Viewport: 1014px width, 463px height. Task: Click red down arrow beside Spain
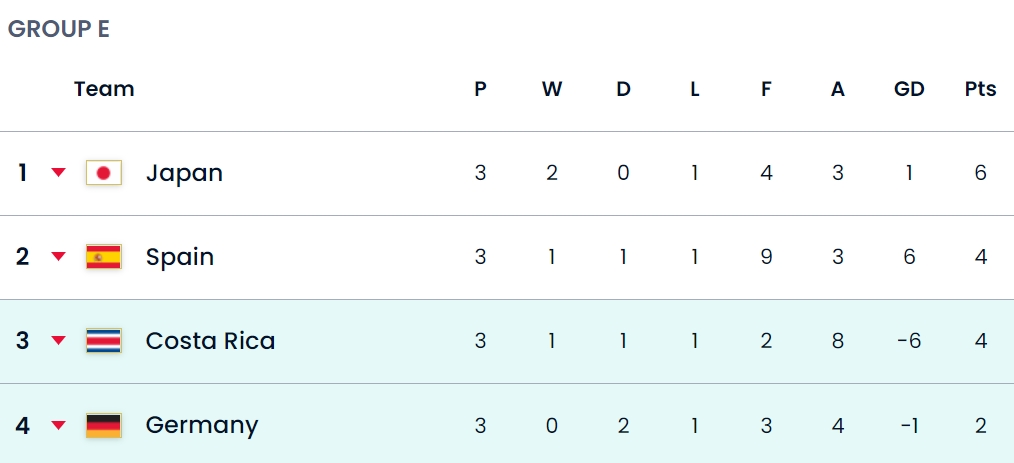tap(59, 257)
